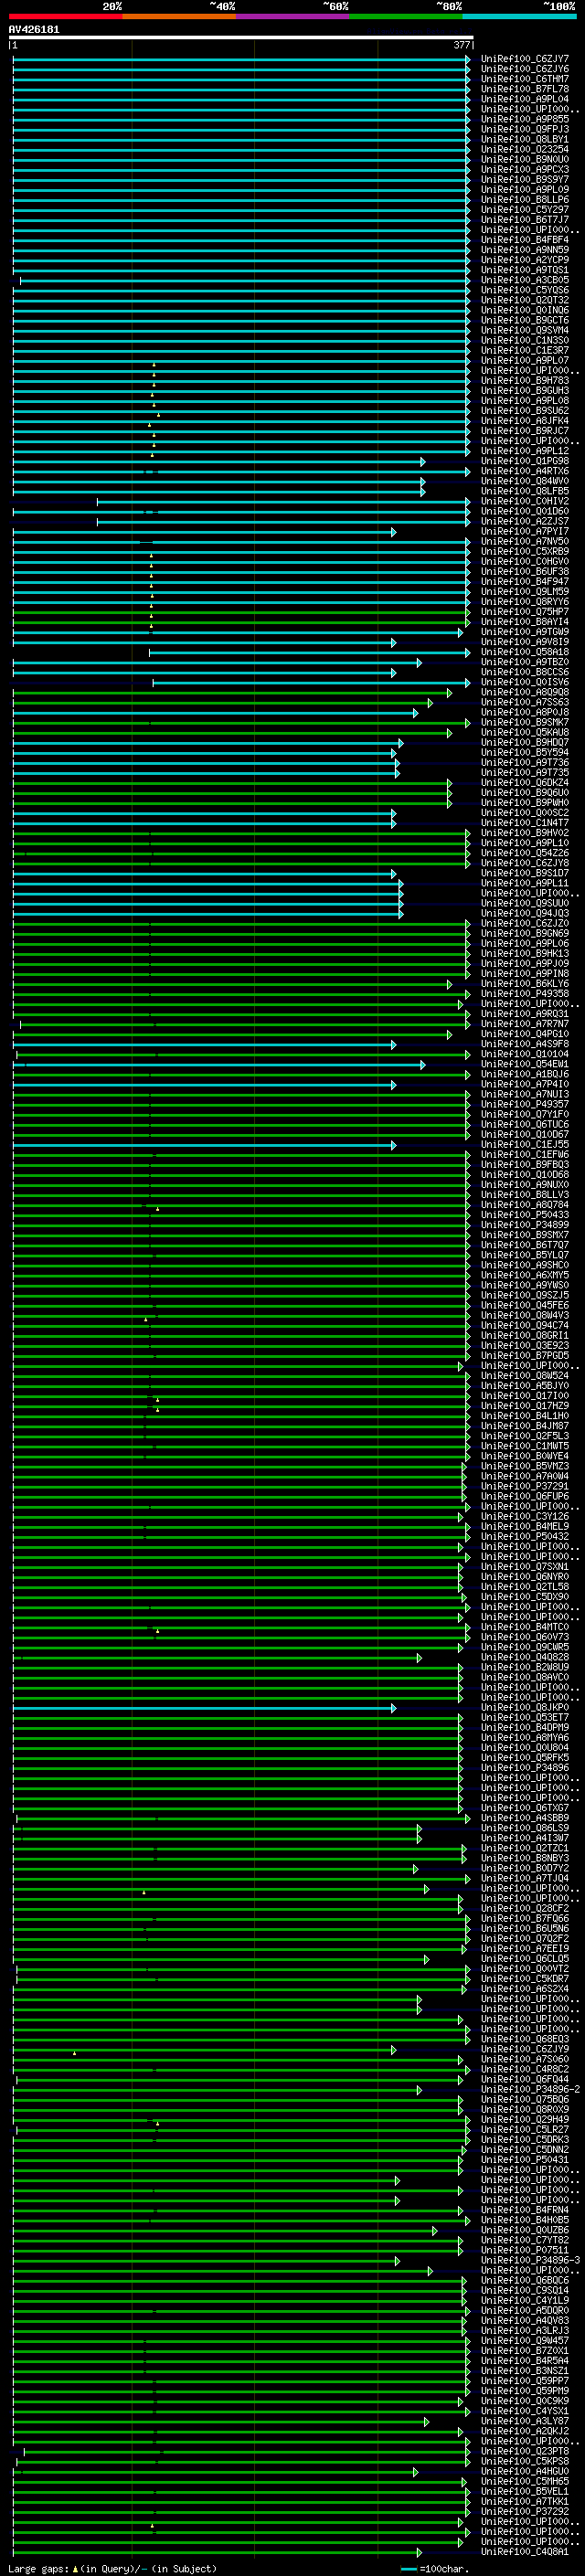This screenshot has width=585, height=2576.
Task: Click the green ~80% identity color bar
Action: (406, 16)
